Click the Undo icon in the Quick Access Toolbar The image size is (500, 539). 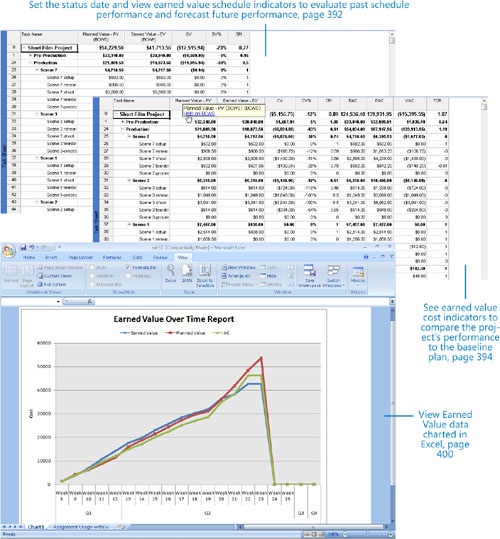[32, 247]
